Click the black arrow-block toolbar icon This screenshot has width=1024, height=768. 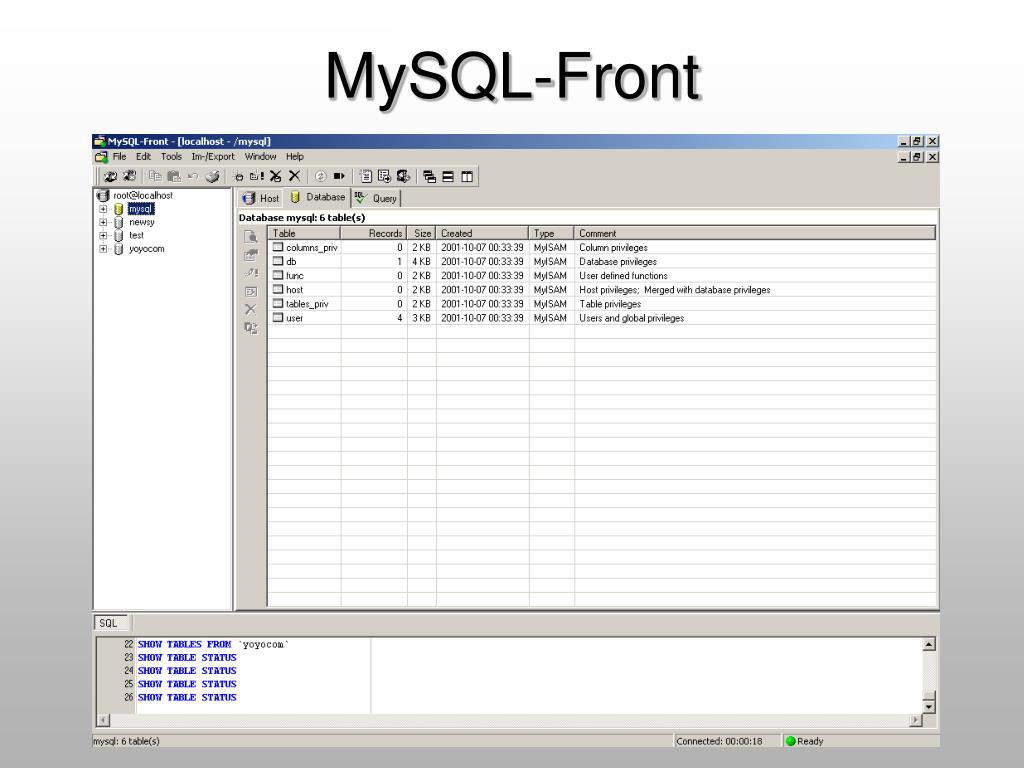[339, 176]
